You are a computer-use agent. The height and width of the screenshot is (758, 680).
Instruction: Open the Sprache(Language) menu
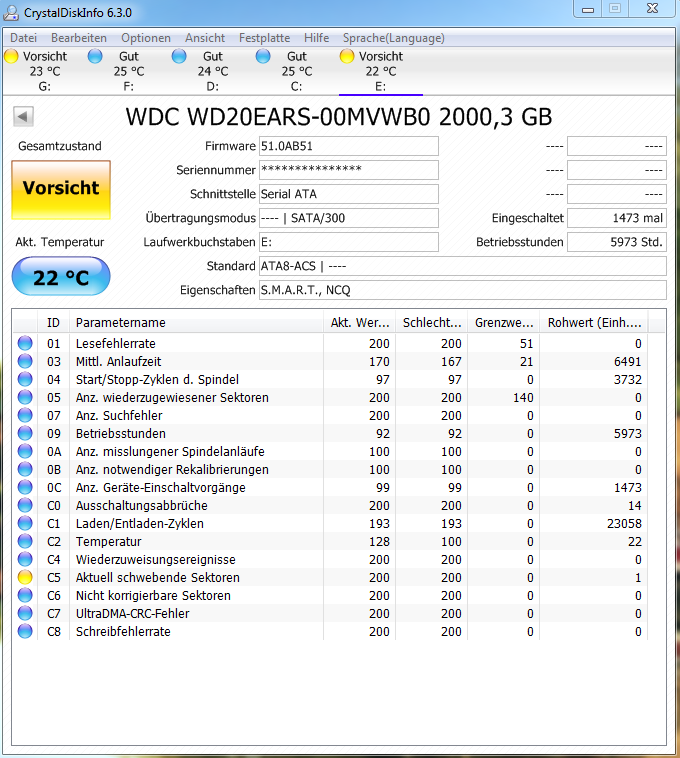[394, 38]
